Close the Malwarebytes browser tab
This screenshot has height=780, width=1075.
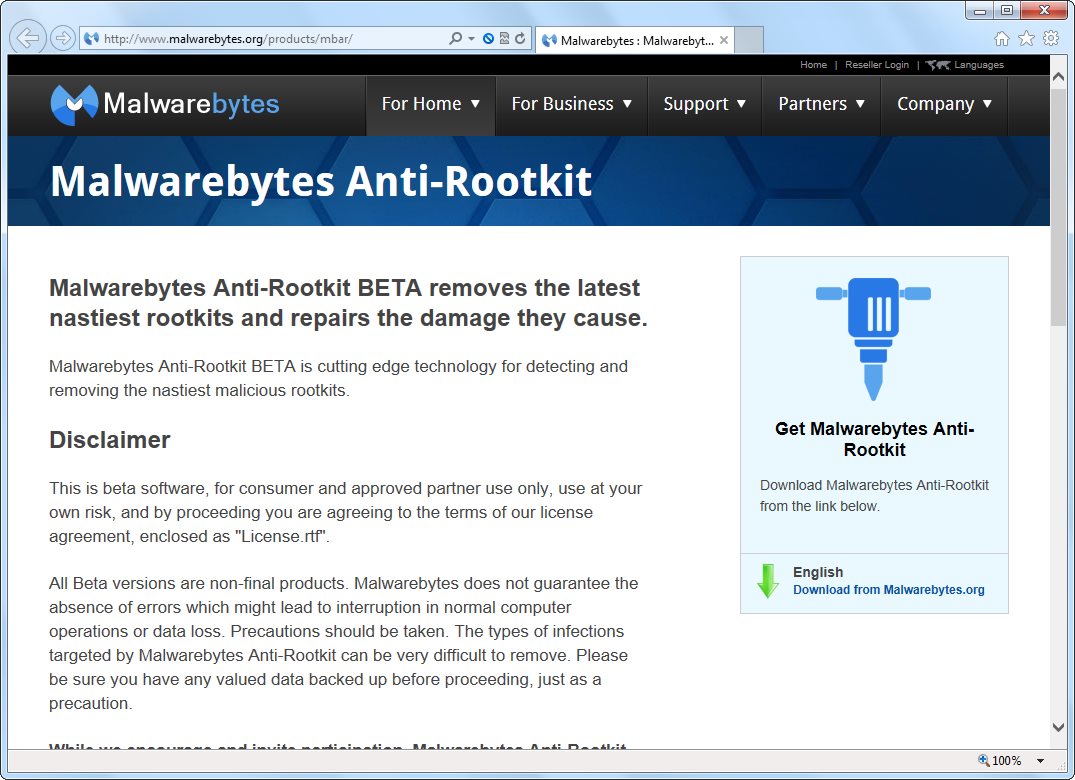(724, 40)
